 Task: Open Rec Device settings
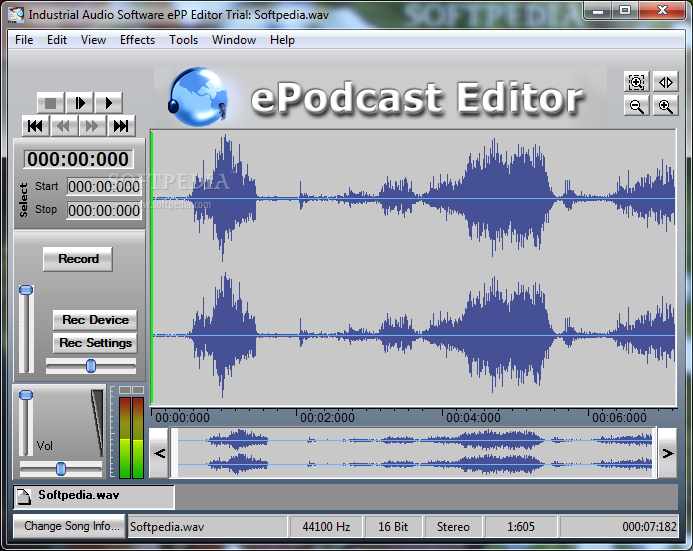point(95,320)
